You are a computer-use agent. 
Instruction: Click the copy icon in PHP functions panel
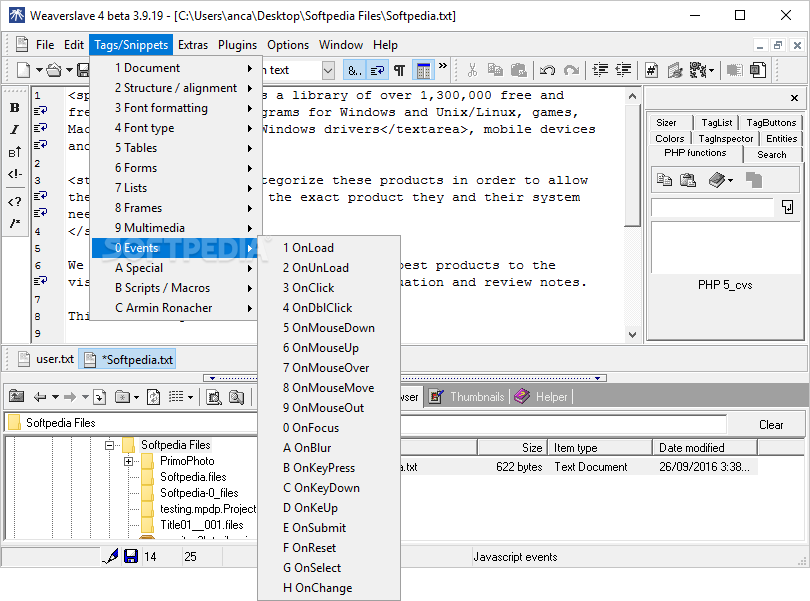click(664, 180)
